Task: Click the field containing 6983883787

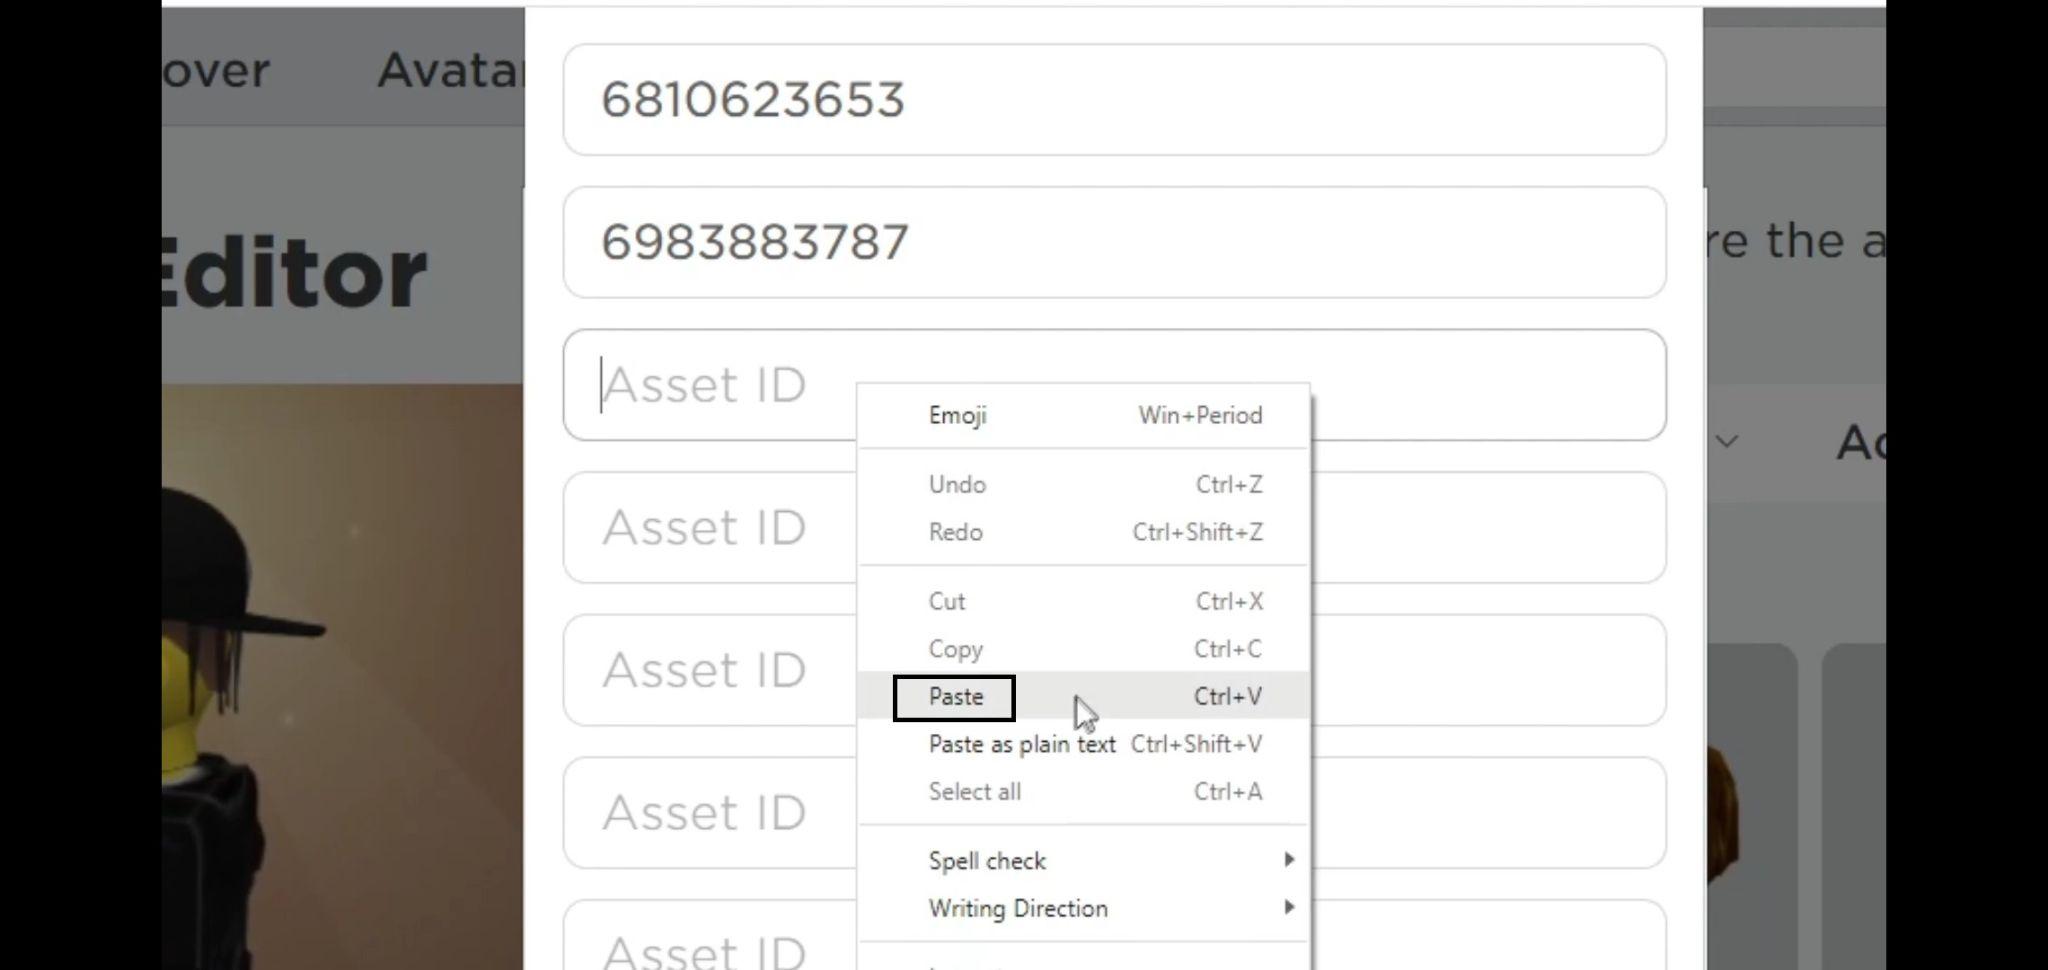Action: pos(1114,242)
